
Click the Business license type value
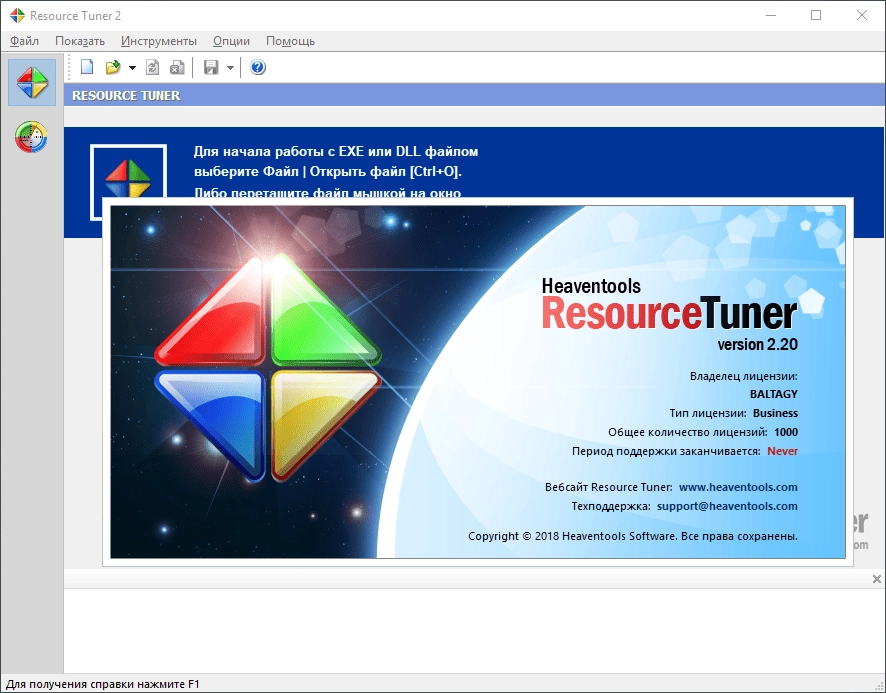tap(775, 413)
